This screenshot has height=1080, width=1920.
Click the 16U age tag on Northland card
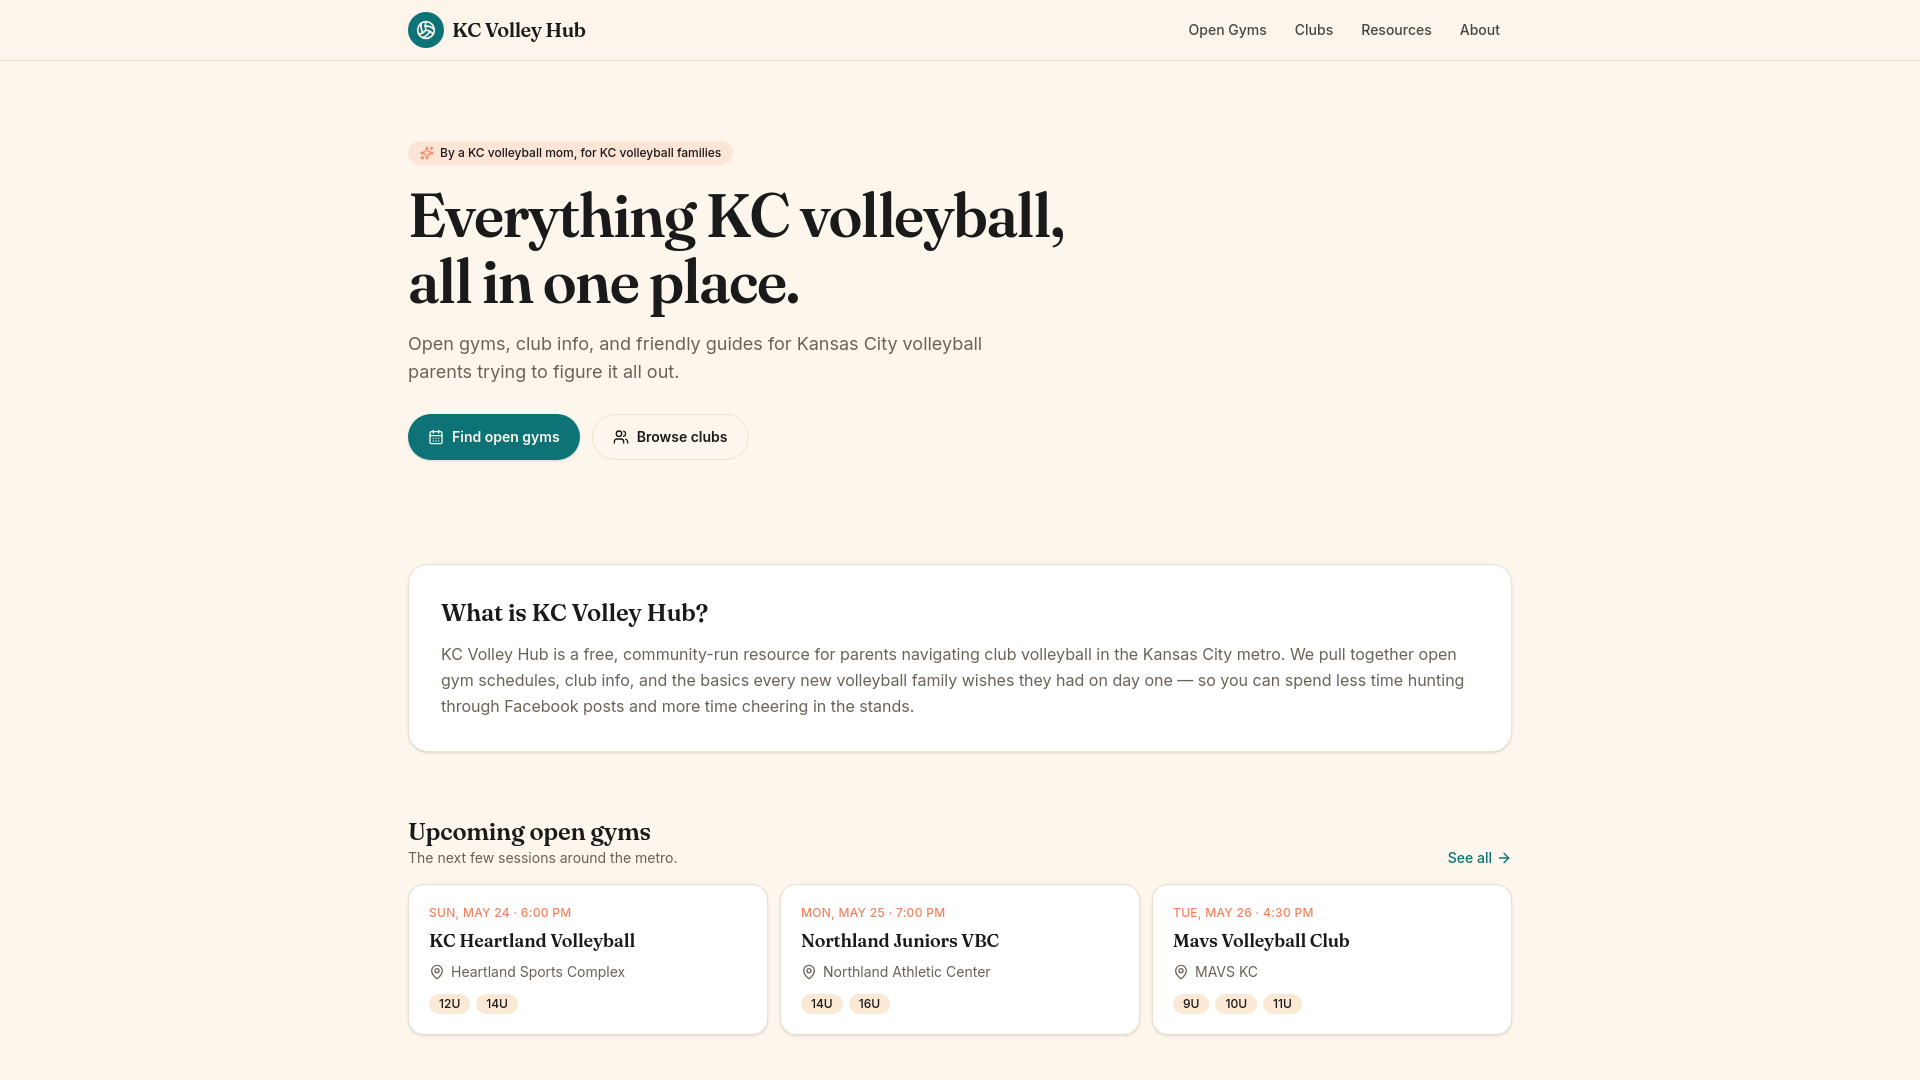coord(869,1004)
